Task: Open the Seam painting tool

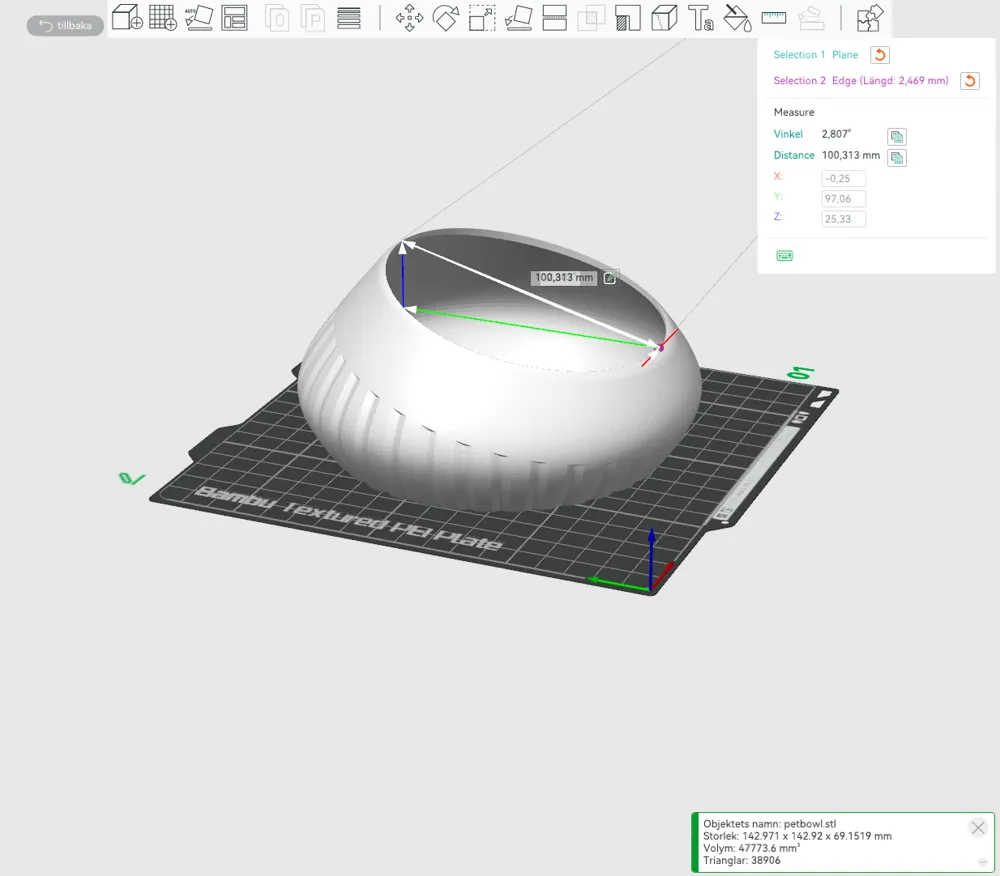Action: tap(664, 18)
